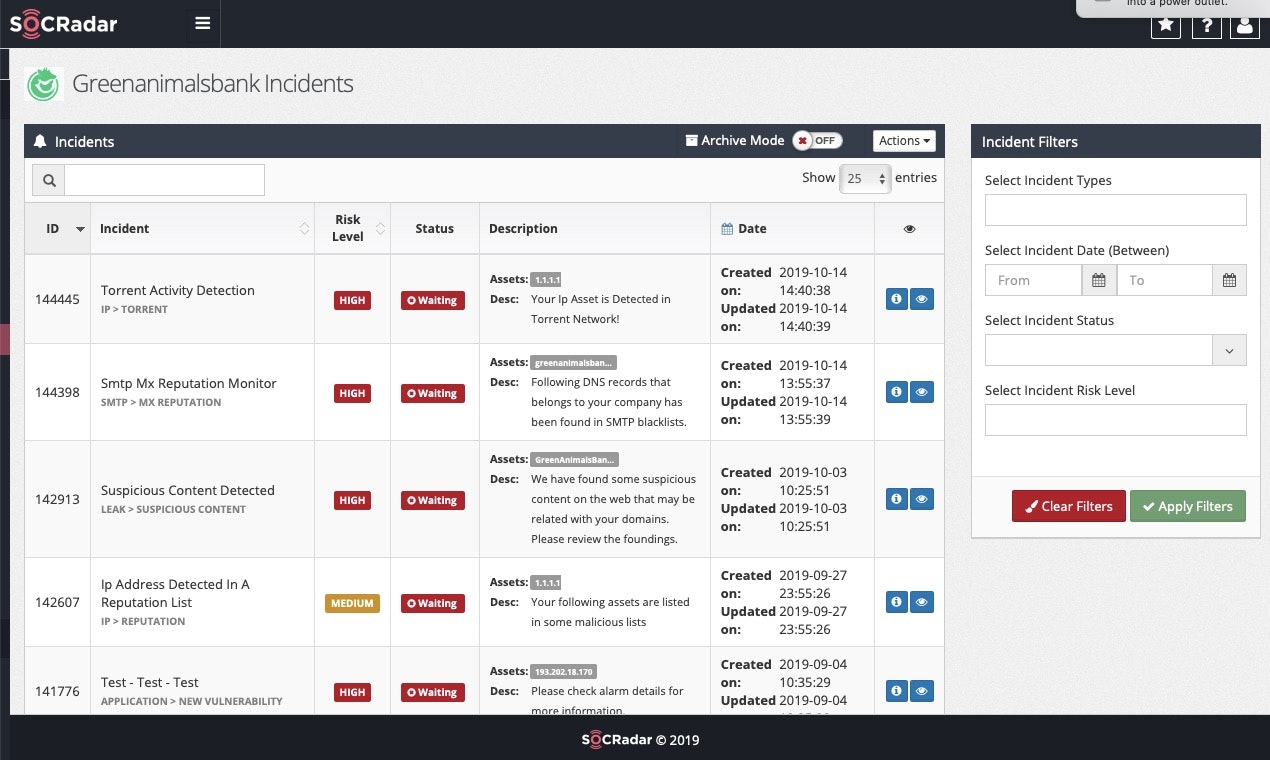
Task: Open the Actions dropdown
Action: click(x=903, y=140)
